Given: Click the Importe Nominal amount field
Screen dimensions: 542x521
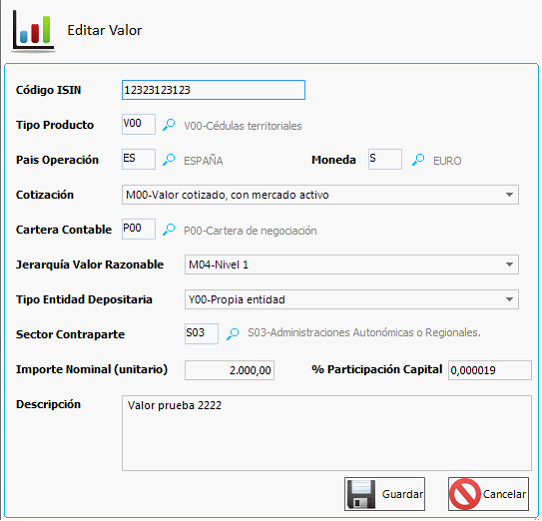Looking at the screenshot, I should [230, 370].
